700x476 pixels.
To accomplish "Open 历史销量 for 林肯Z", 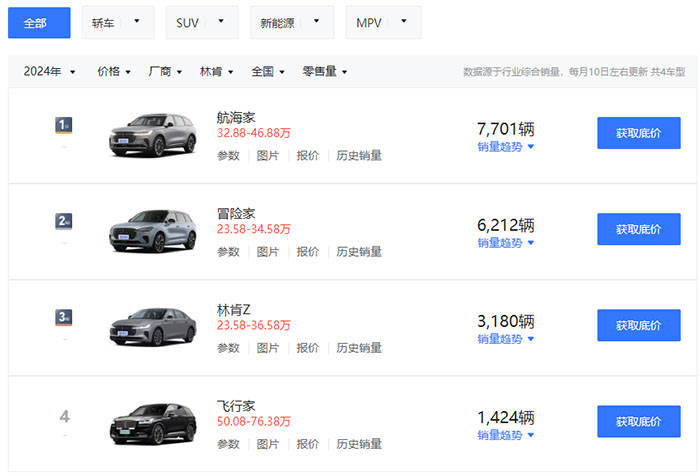I will (x=359, y=348).
